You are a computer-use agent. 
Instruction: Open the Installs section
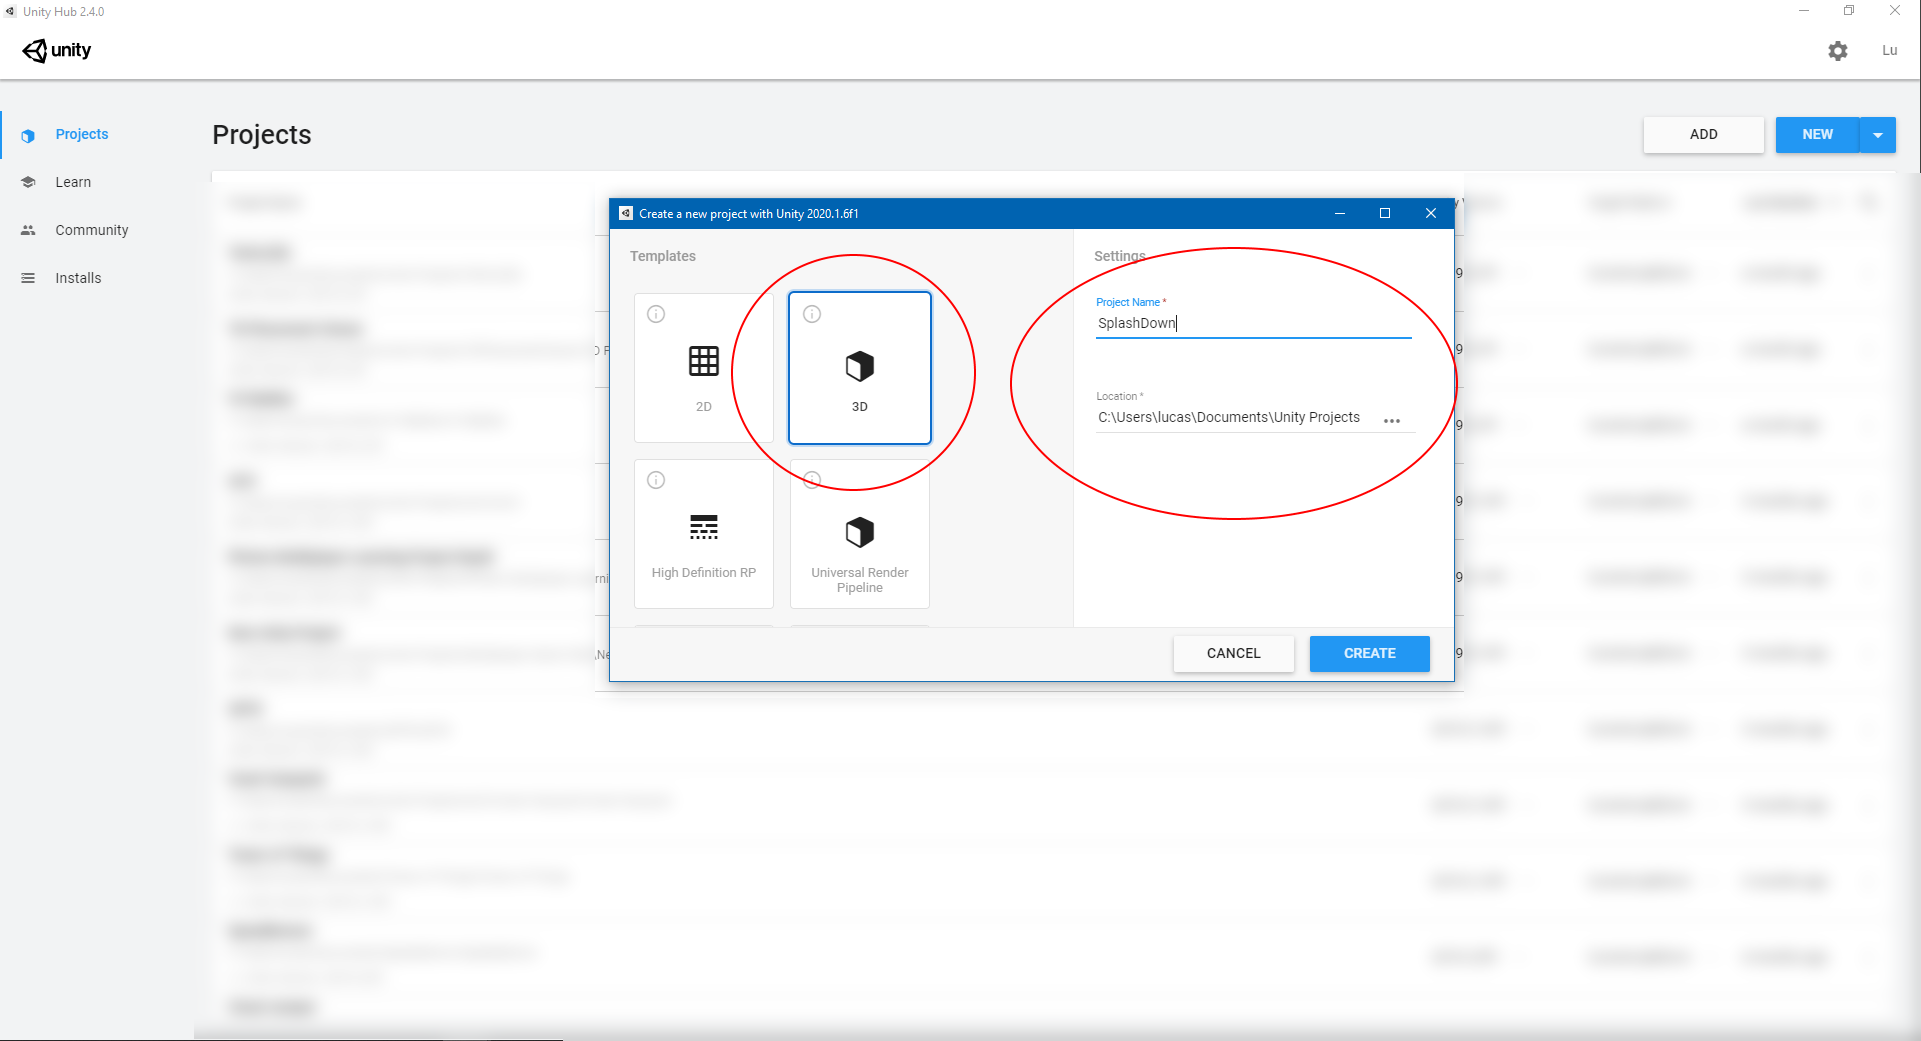click(x=78, y=278)
